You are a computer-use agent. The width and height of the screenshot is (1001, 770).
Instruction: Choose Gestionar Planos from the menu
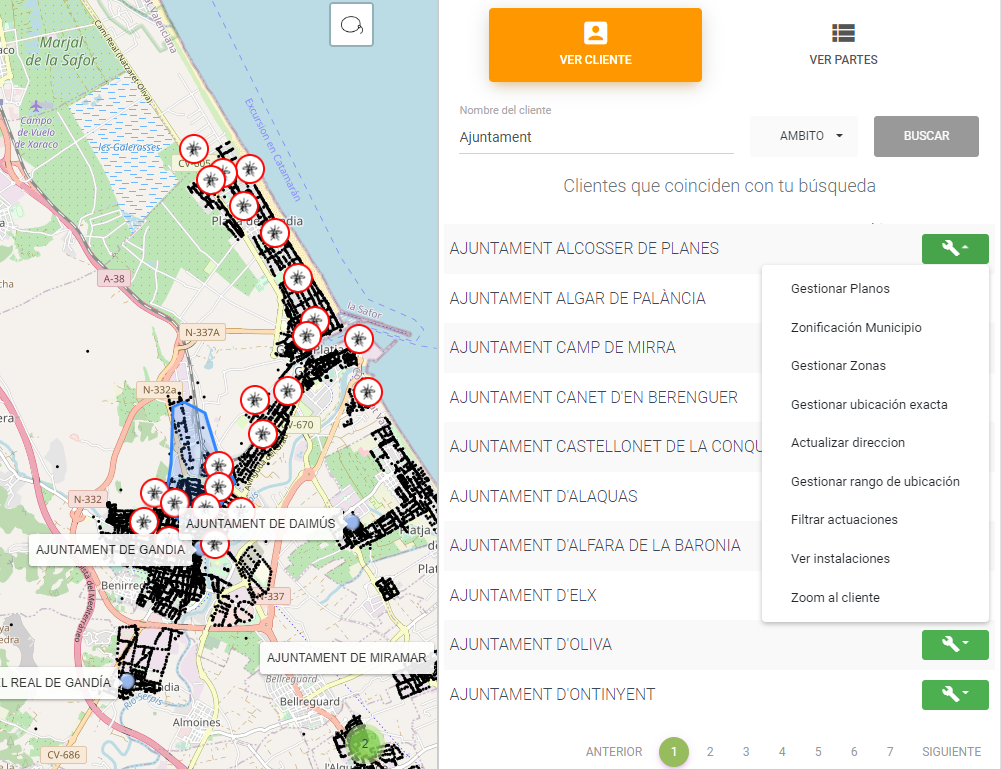(x=875, y=289)
